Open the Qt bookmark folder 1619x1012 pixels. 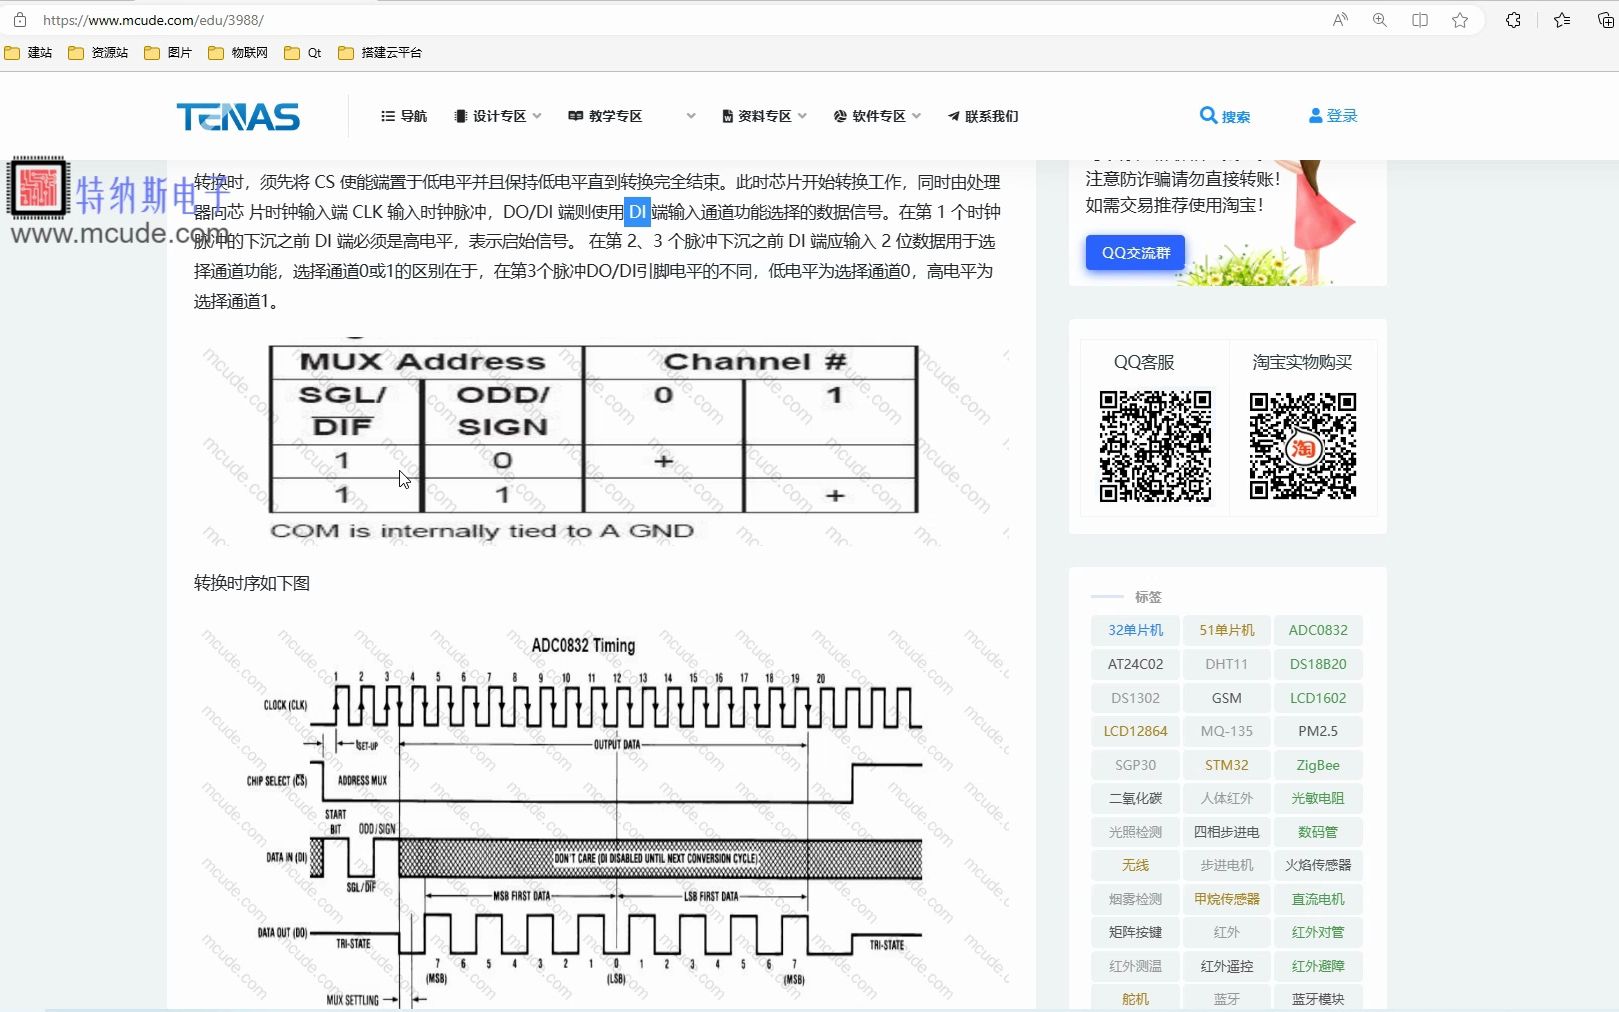(x=303, y=53)
